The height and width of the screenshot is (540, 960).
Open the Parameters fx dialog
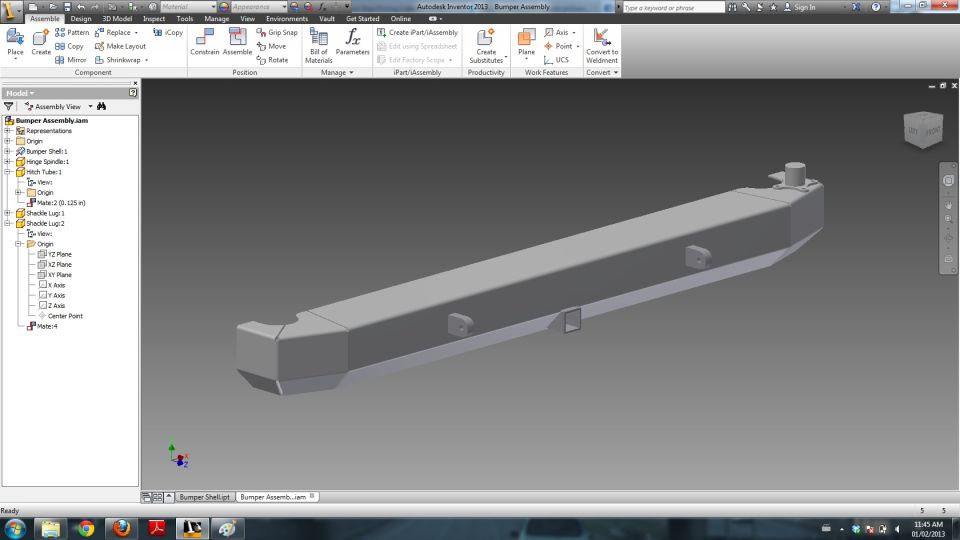pos(353,42)
